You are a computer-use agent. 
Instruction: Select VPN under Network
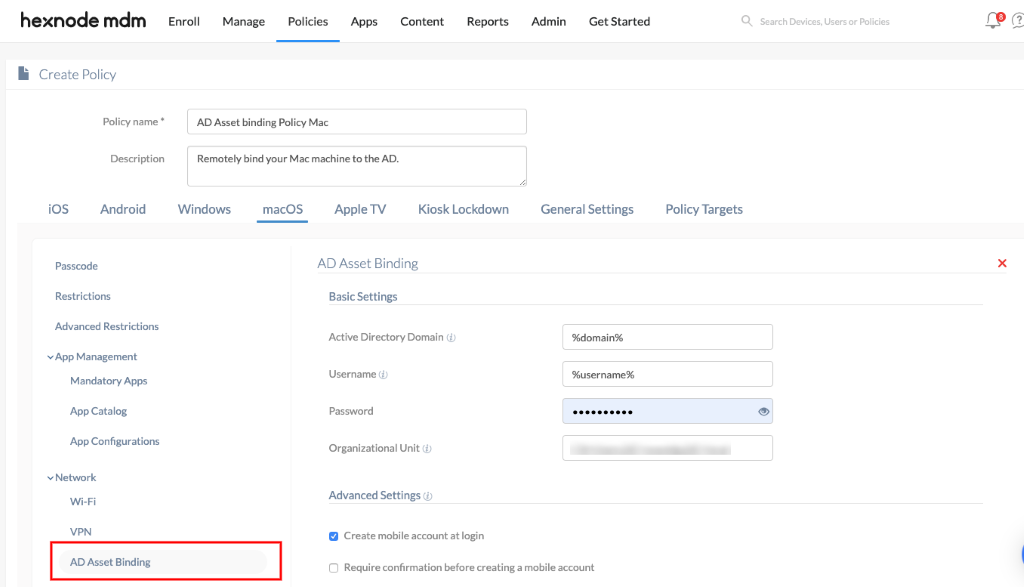(x=81, y=531)
